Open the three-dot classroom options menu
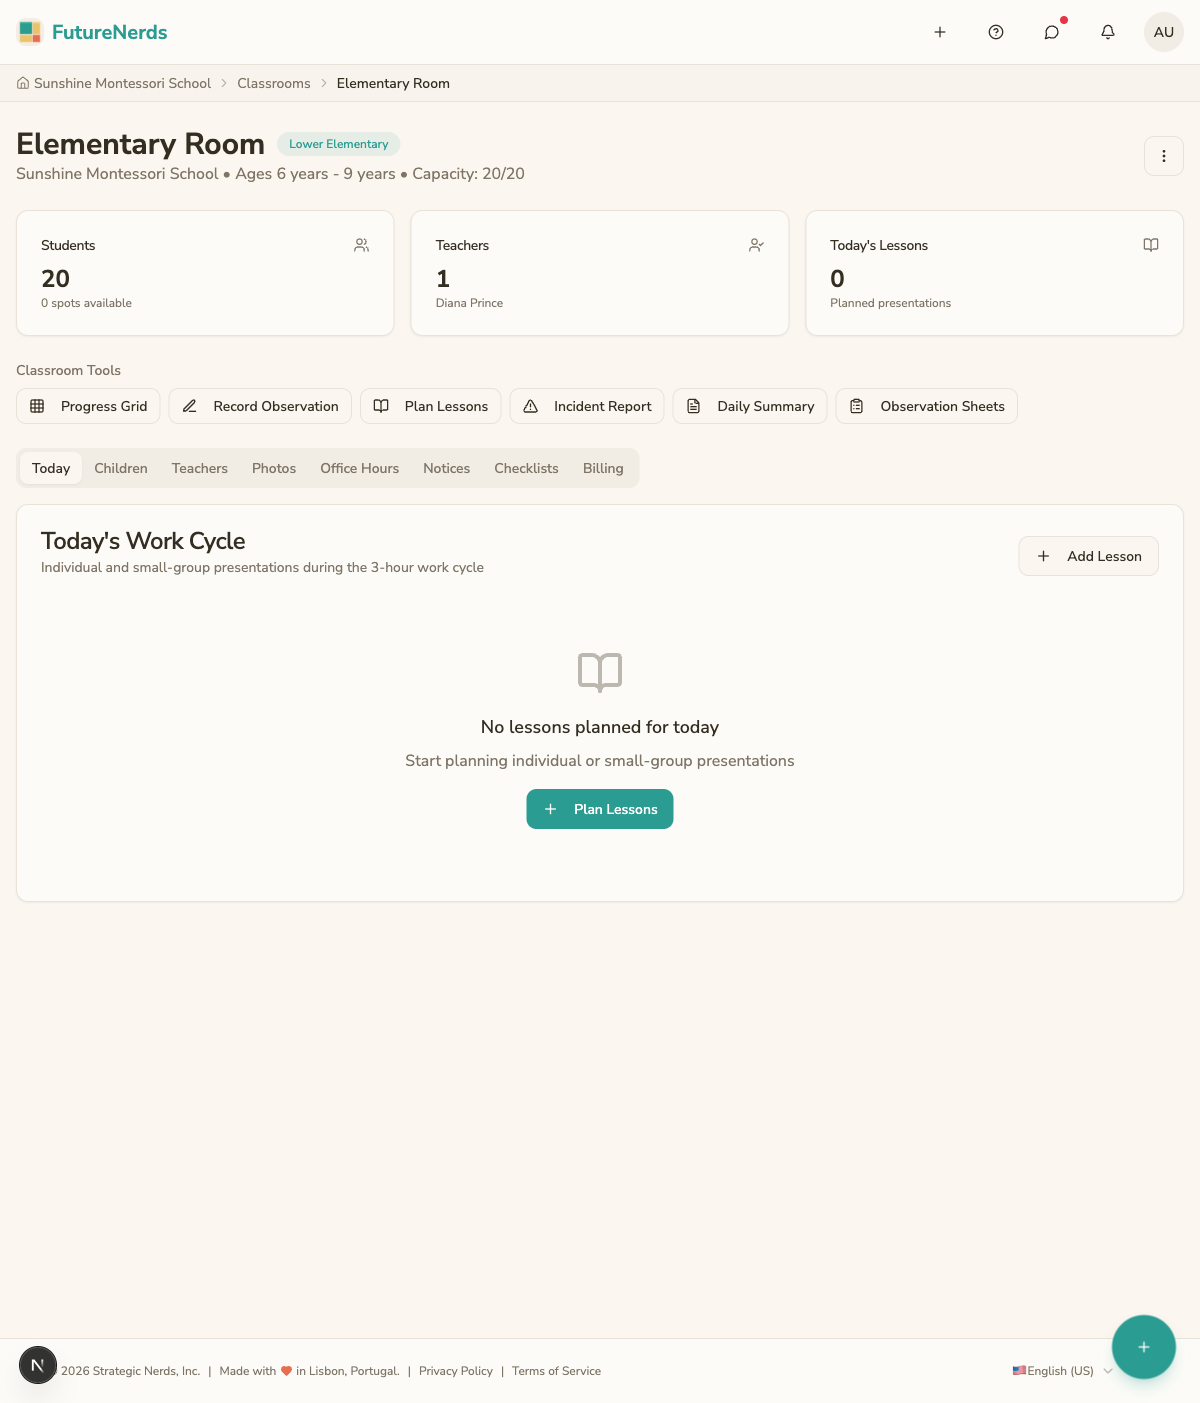Image resolution: width=1200 pixels, height=1403 pixels. (x=1164, y=156)
